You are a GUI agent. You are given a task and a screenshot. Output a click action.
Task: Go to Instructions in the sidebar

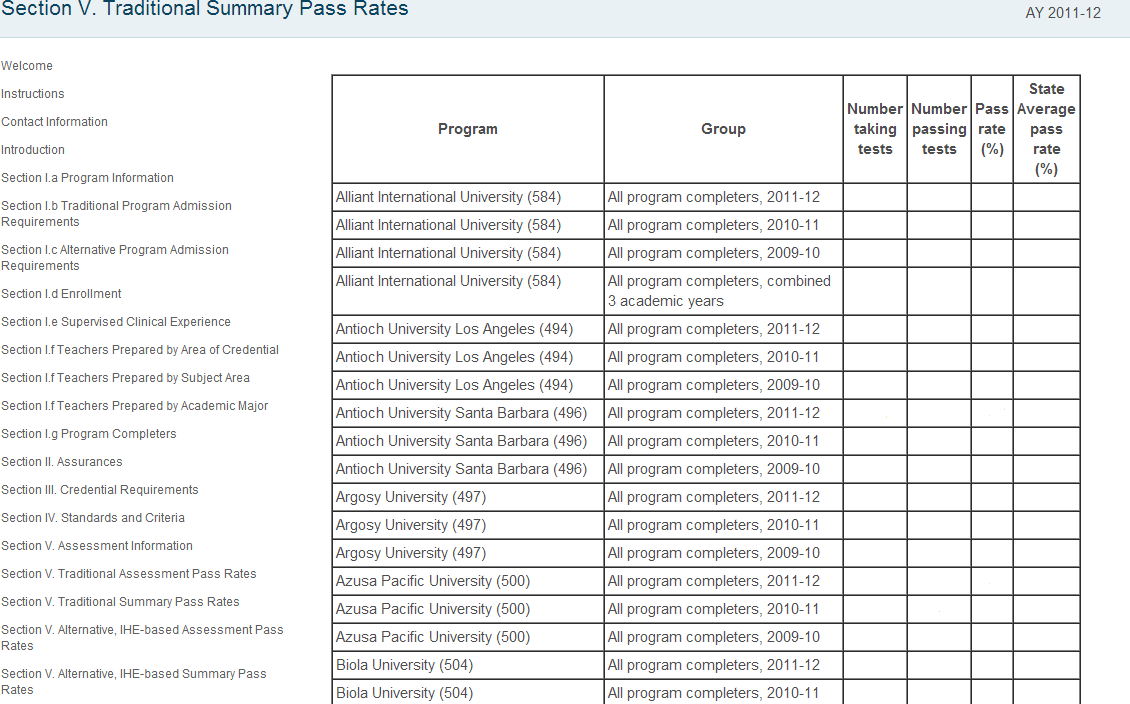pos(32,94)
